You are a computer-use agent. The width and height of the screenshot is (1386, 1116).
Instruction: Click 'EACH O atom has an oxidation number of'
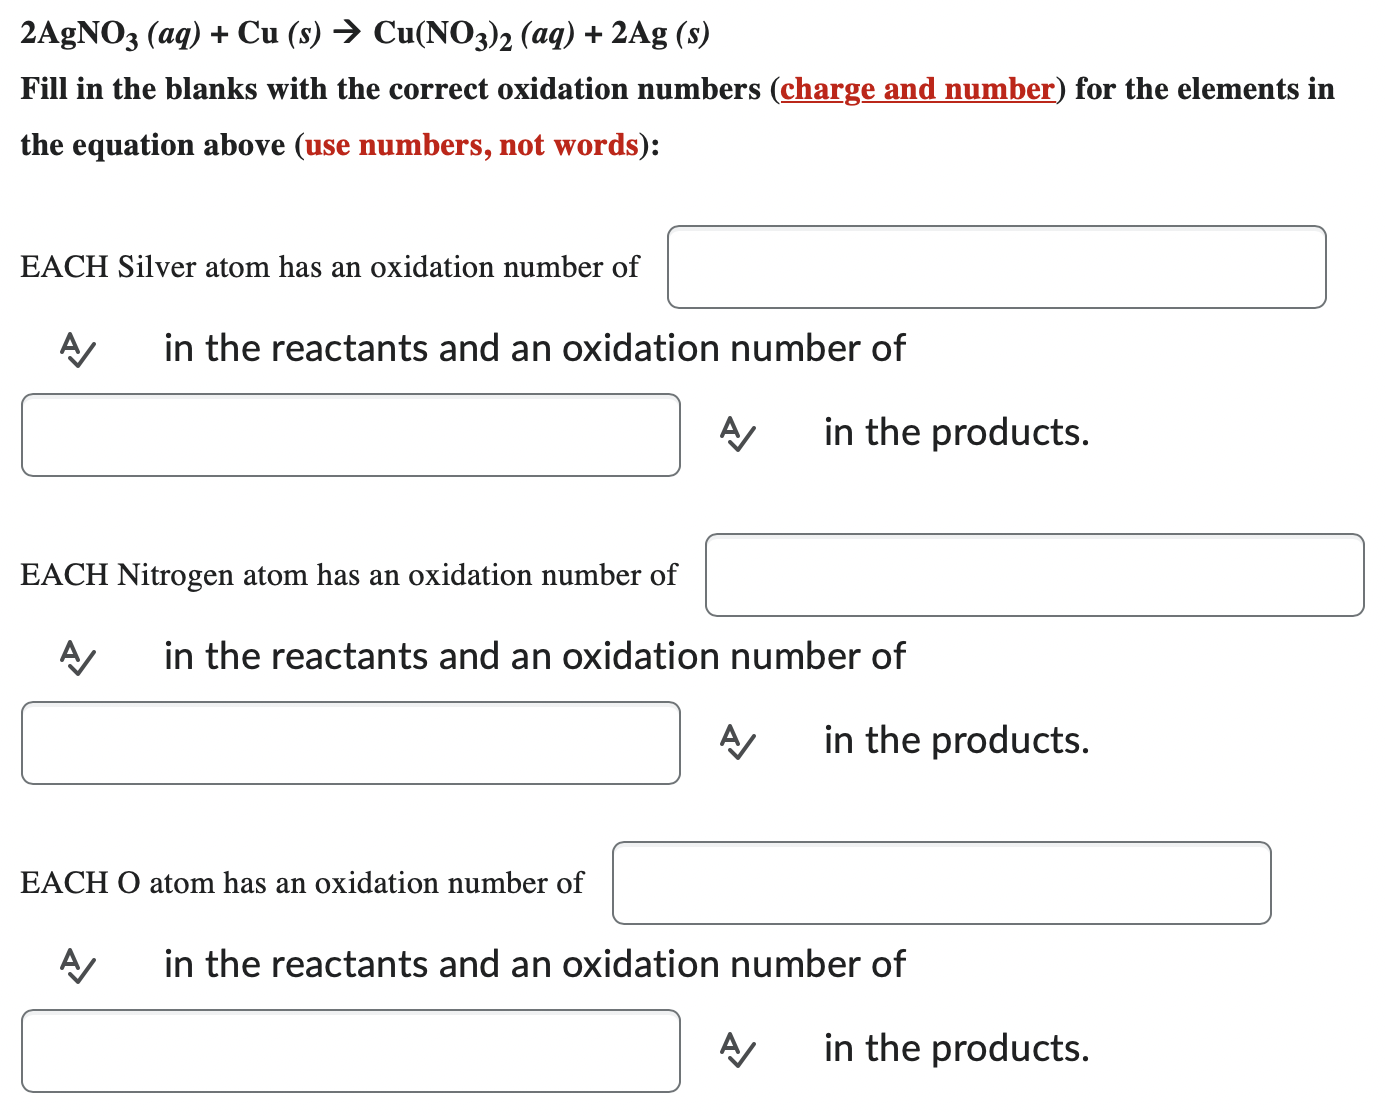click(x=302, y=883)
